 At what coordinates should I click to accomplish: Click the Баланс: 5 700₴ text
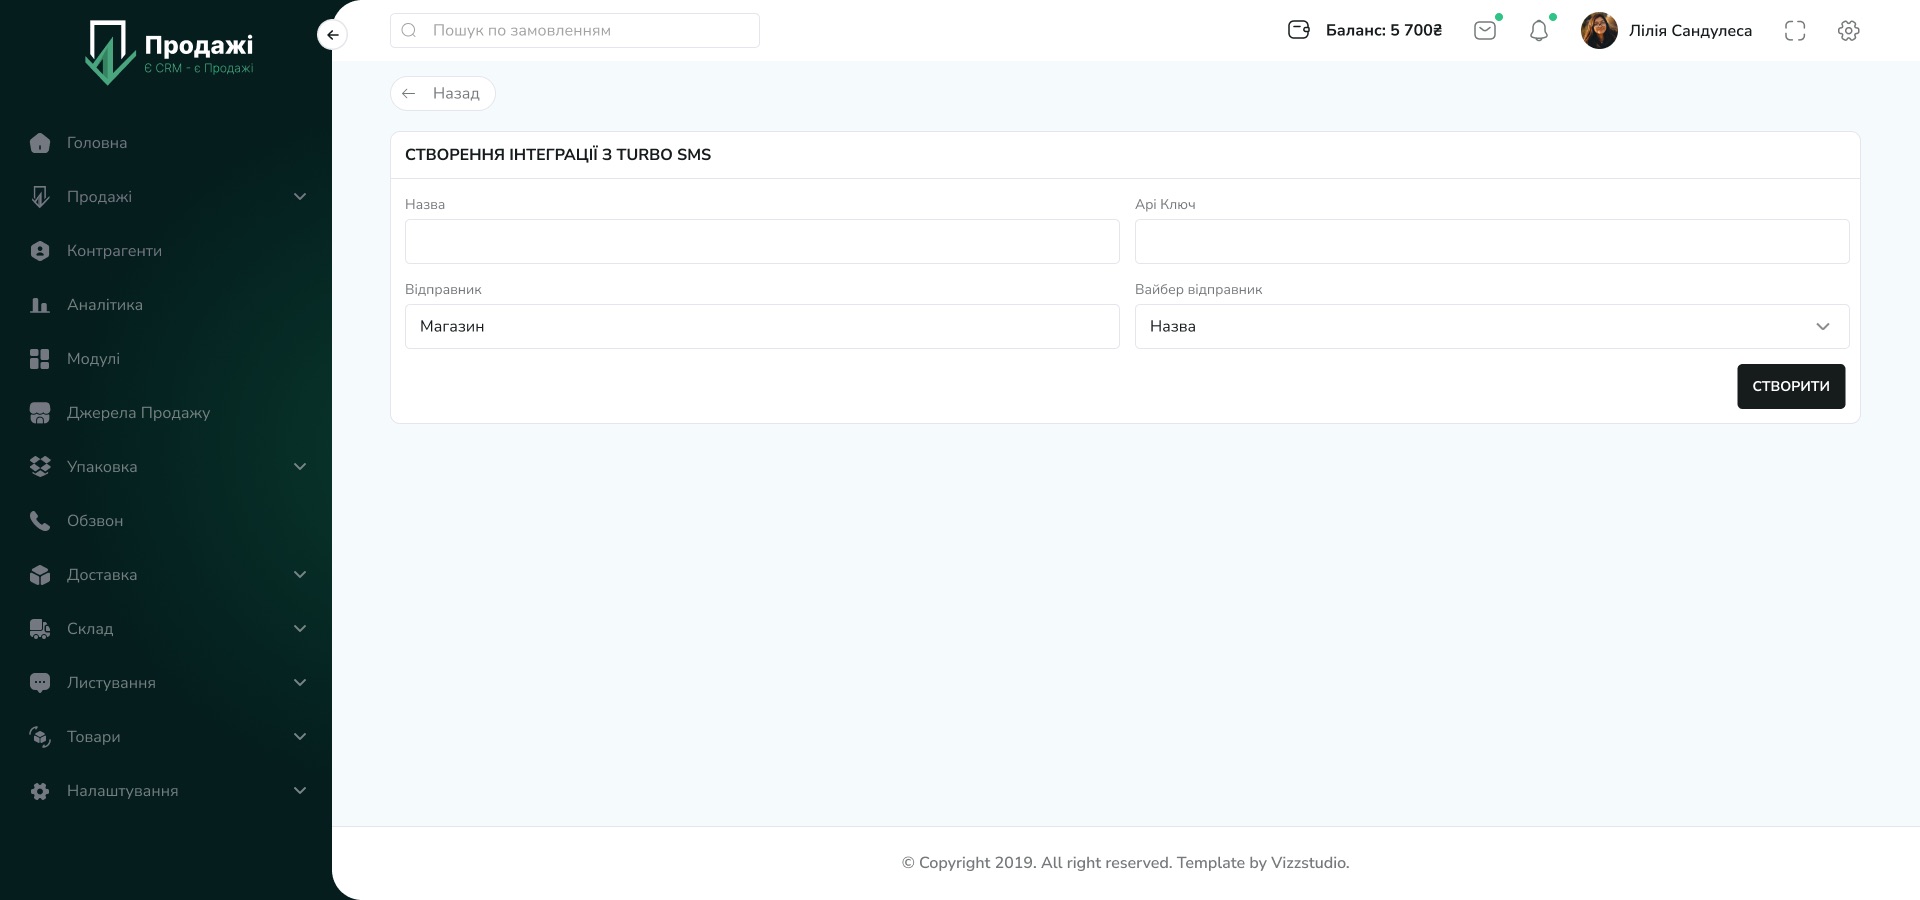click(x=1384, y=31)
